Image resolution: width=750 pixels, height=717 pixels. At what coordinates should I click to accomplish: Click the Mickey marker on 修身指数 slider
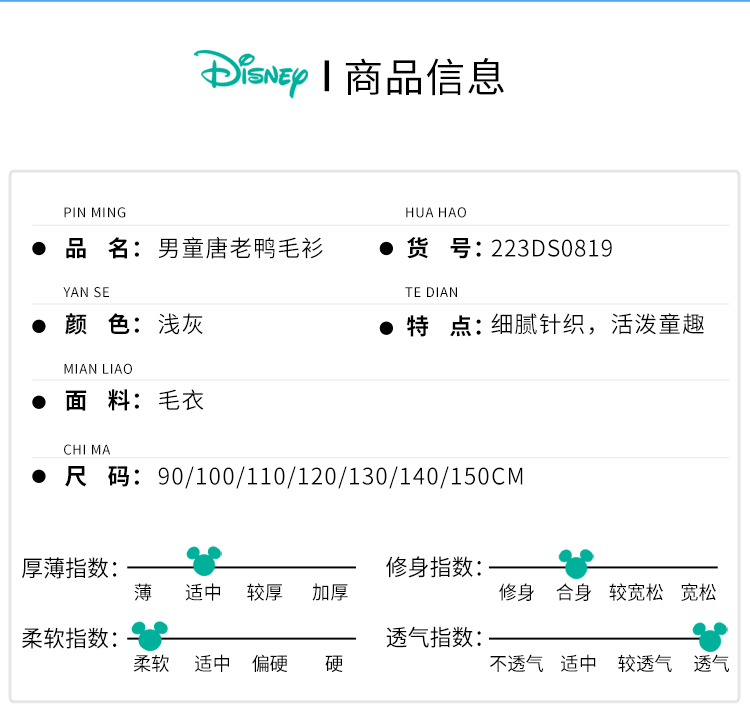(x=576, y=563)
